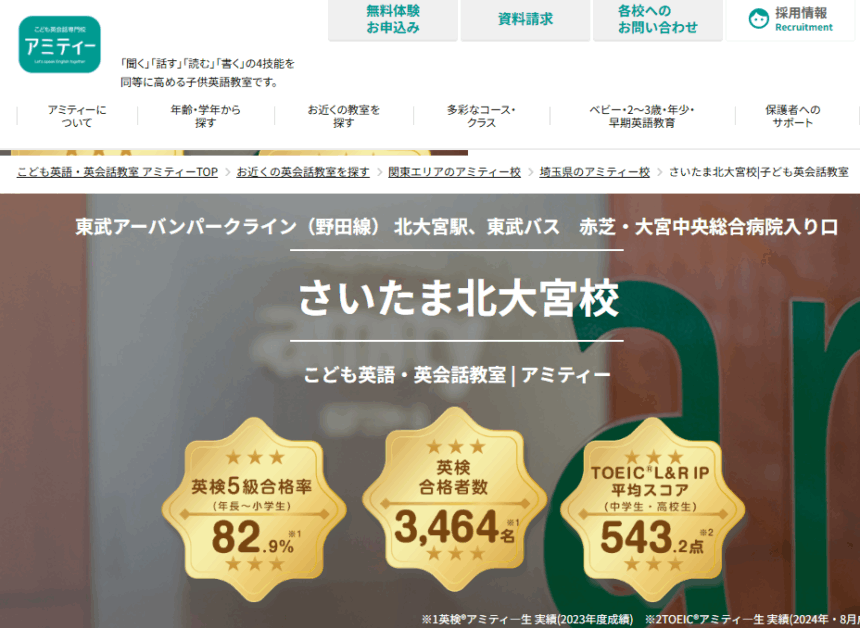
Task: Click お近くの英会話教室を探す breadcrumb
Action: pyautogui.click(x=302, y=172)
